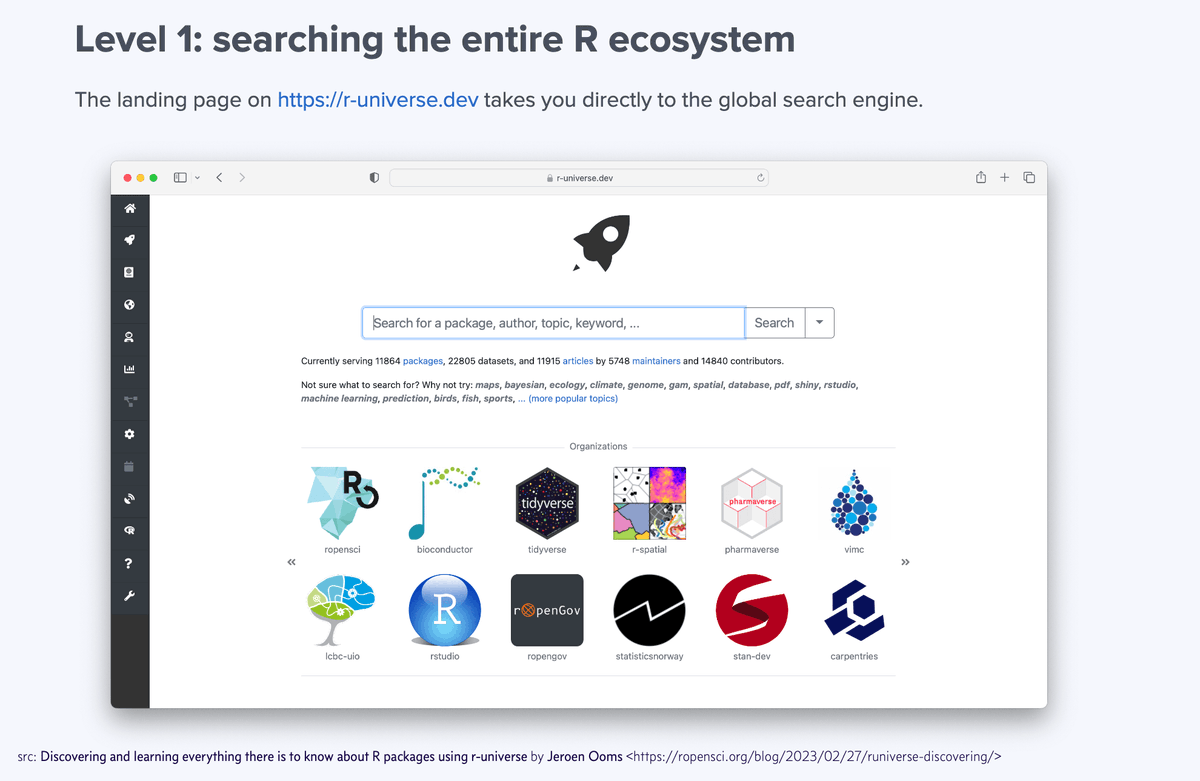
Task: Select the machine learning topic suggestion
Action: (x=340, y=399)
